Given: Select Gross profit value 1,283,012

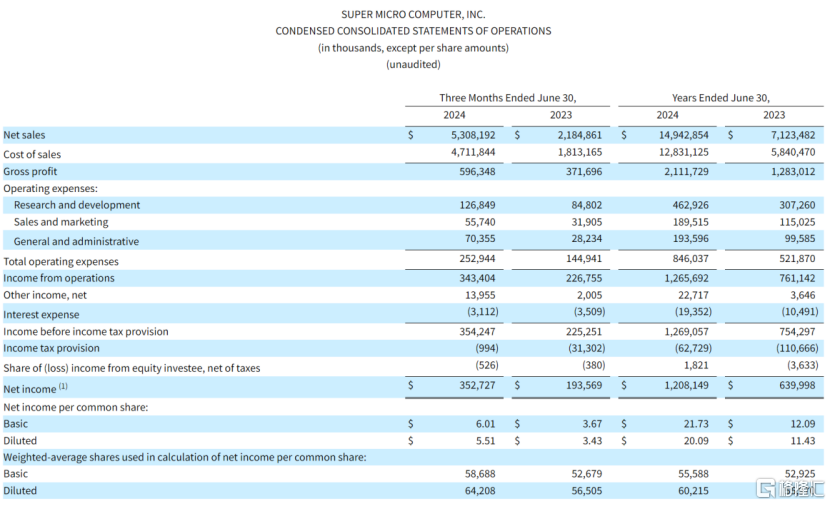Looking at the screenshot, I should pyautogui.click(x=793, y=172).
